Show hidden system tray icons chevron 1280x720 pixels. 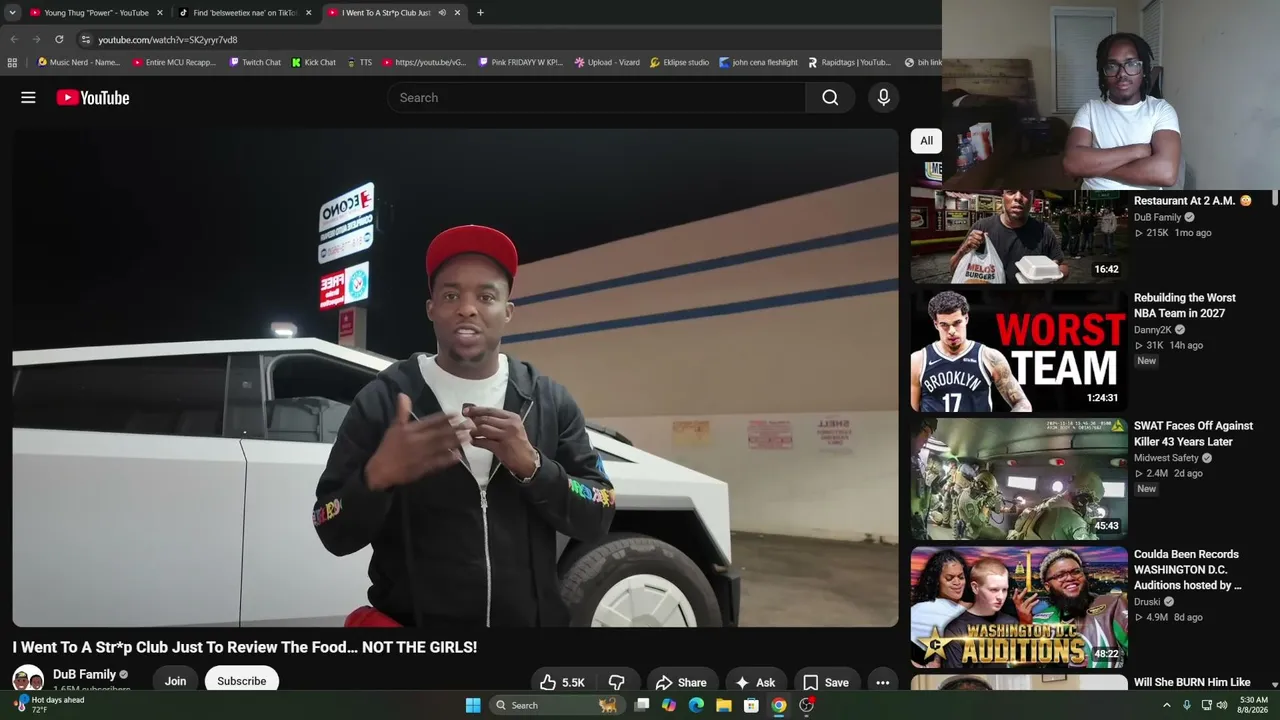(1166, 705)
